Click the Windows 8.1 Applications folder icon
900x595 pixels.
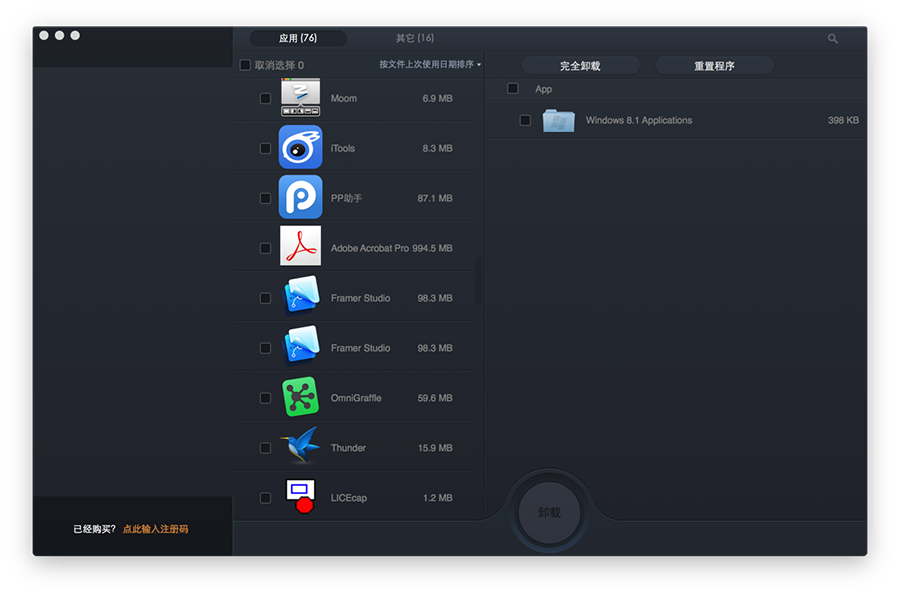[x=558, y=120]
